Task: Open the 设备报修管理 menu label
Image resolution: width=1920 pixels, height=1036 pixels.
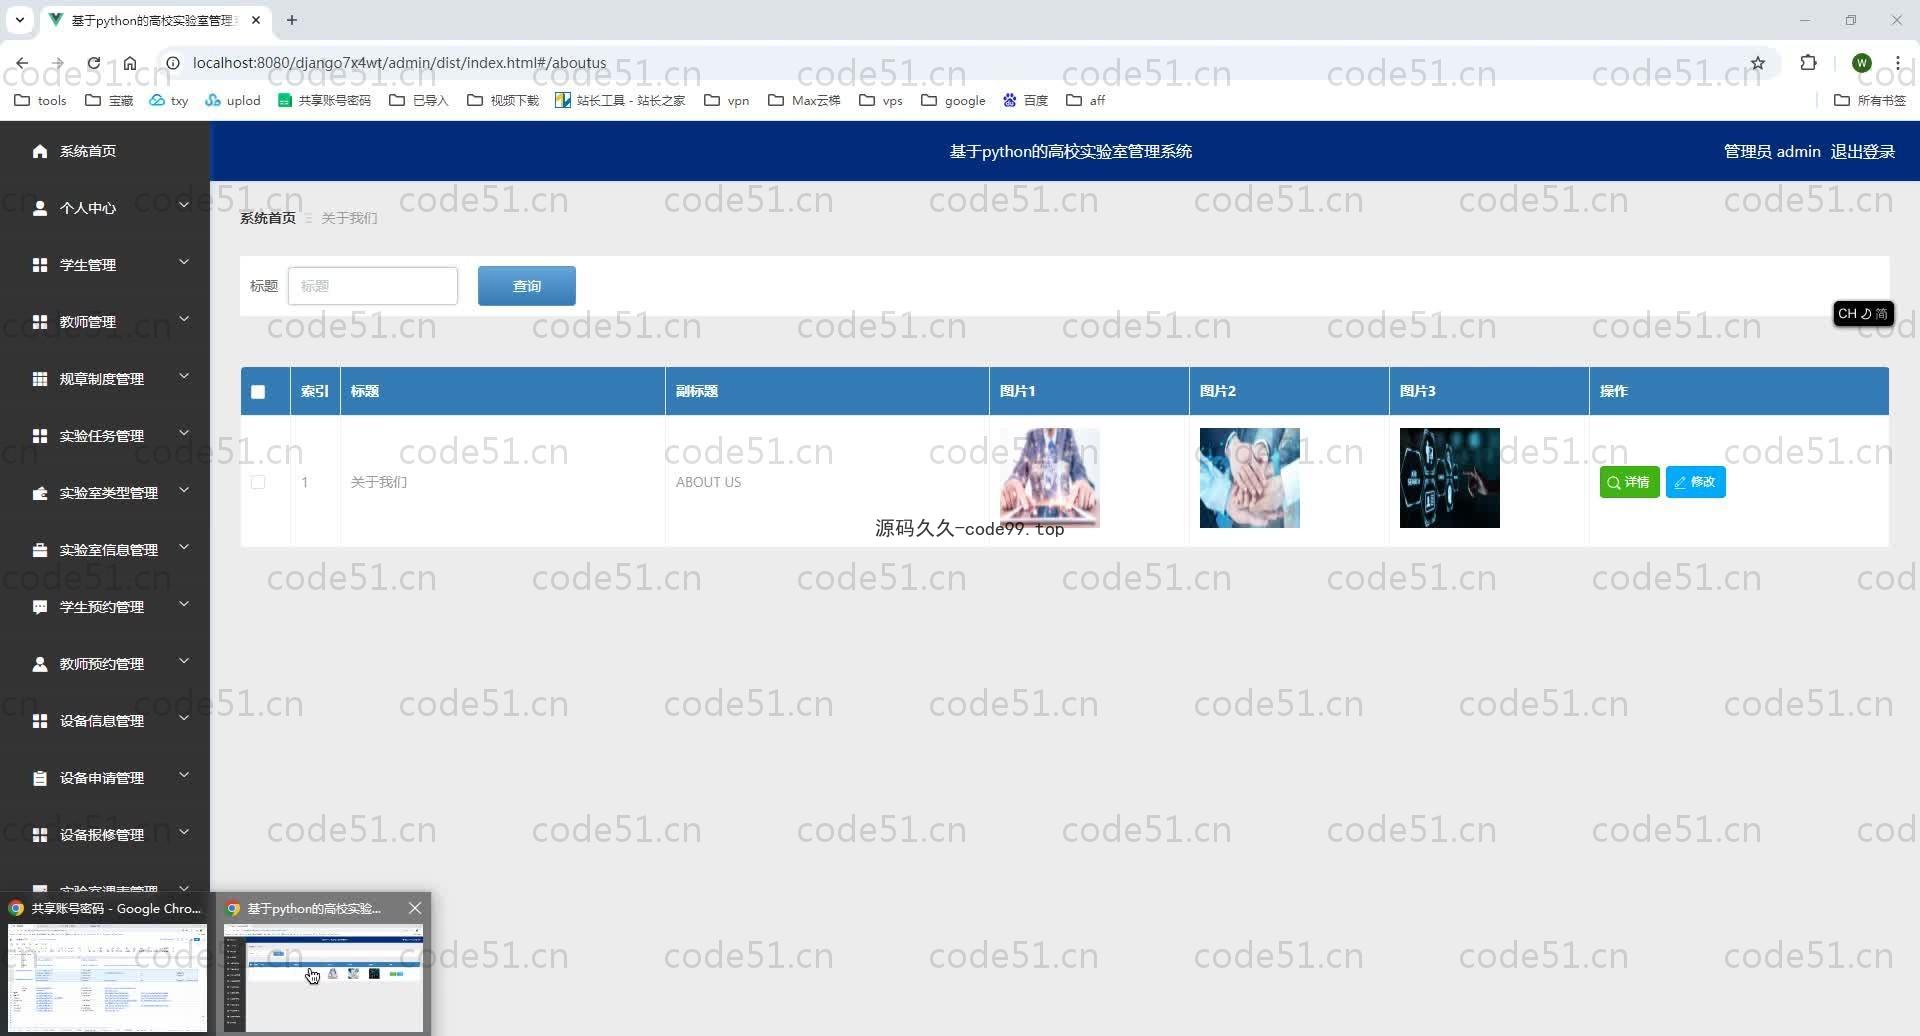Action: click(x=102, y=835)
